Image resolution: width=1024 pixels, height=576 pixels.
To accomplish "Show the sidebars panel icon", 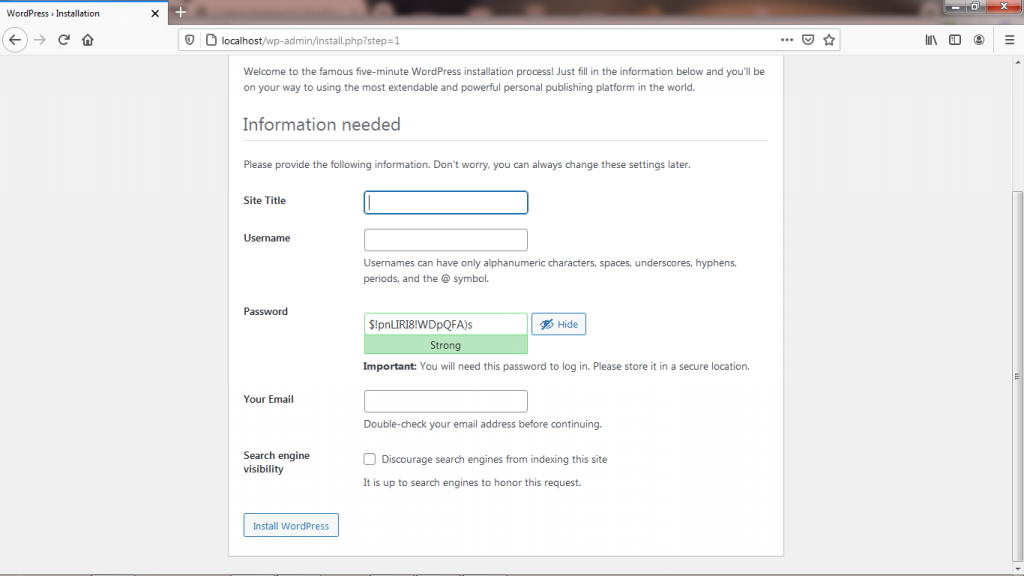I will tap(955, 40).
